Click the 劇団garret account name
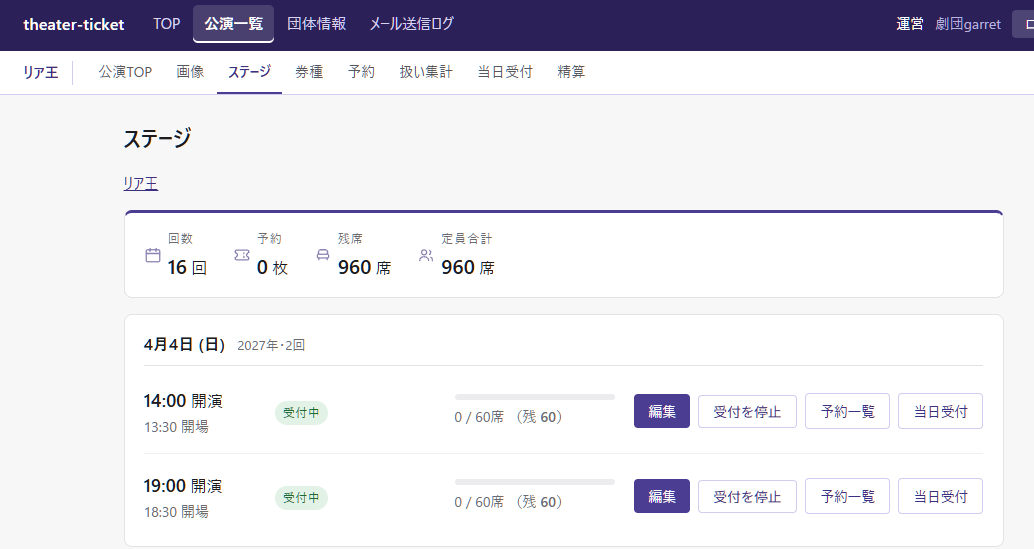 (967, 24)
